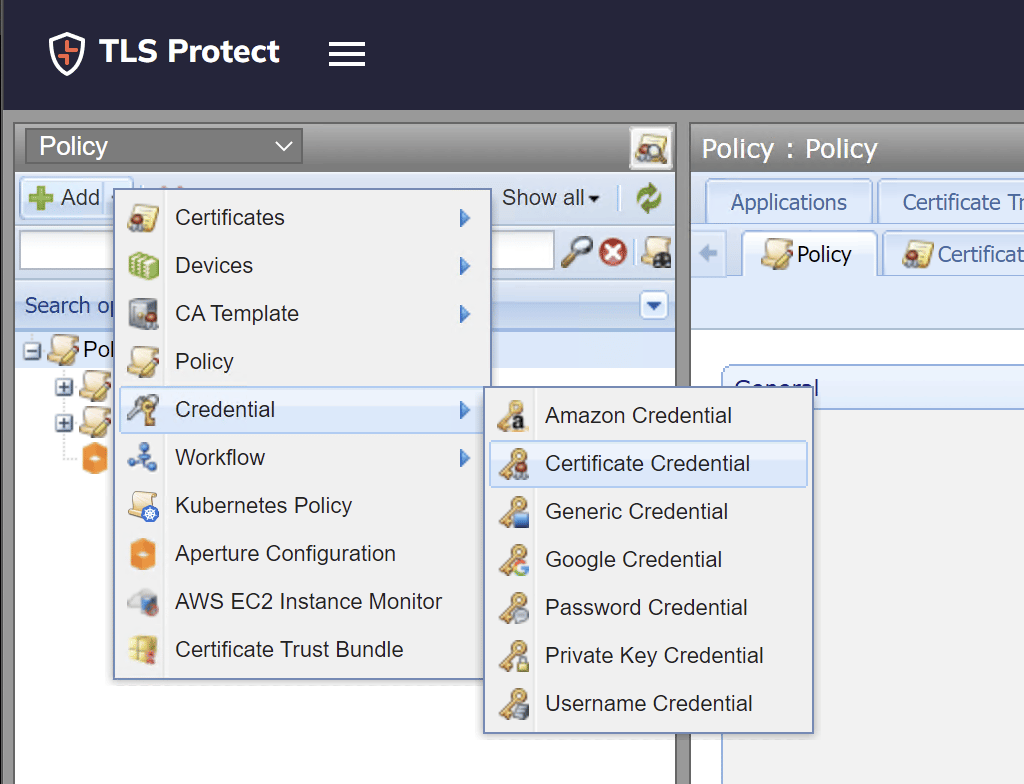
Task: Click the Credential submenu arrow
Action: tap(464, 410)
